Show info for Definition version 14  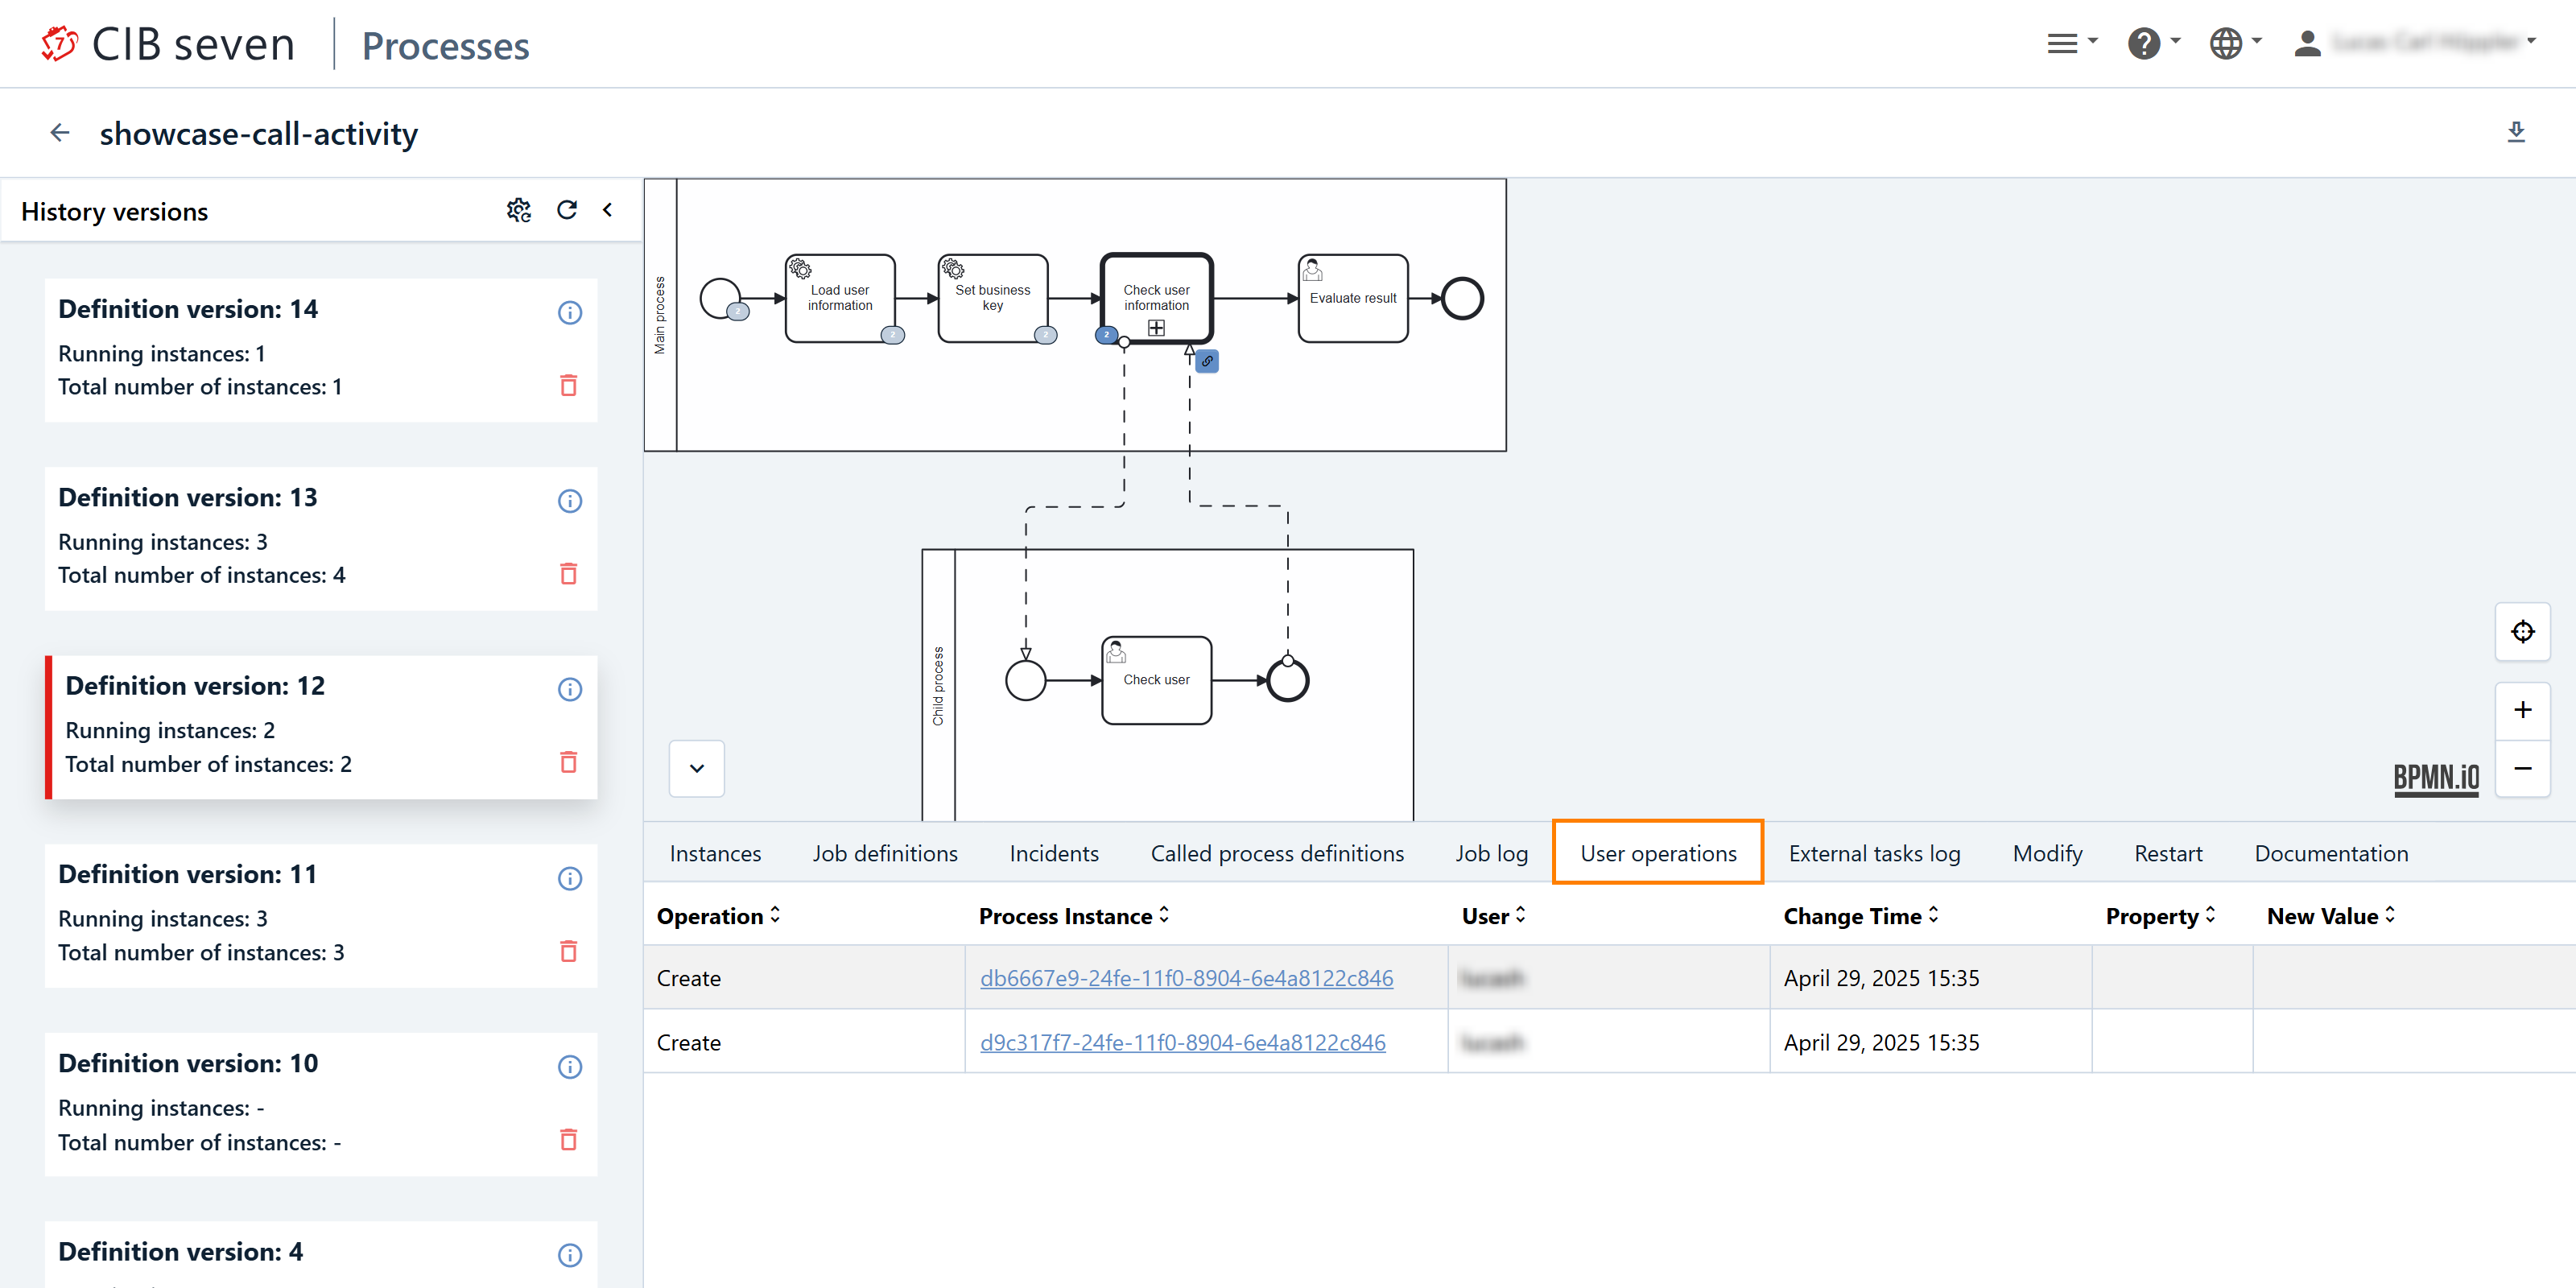pos(569,313)
